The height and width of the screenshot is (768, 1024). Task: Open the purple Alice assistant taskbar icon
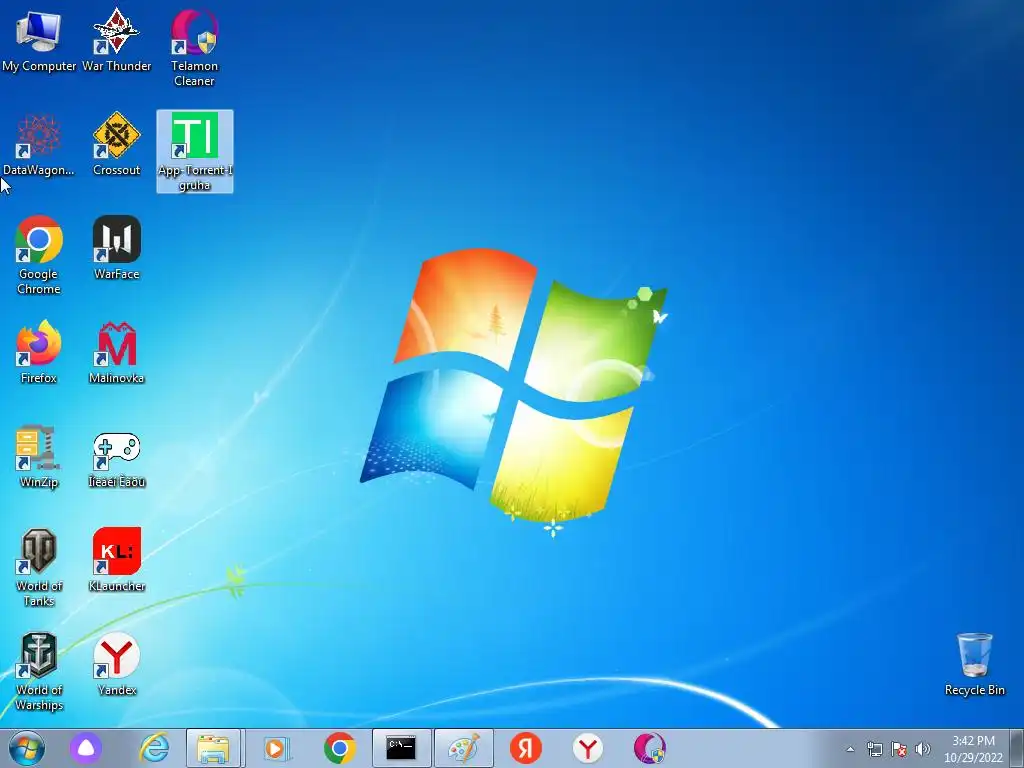tap(86, 748)
